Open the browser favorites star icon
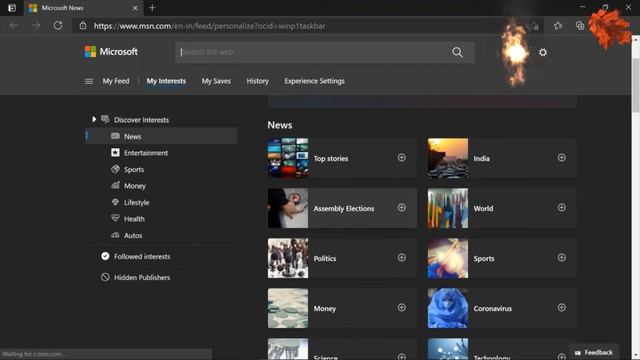The width and height of the screenshot is (640, 360). point(558,26)
